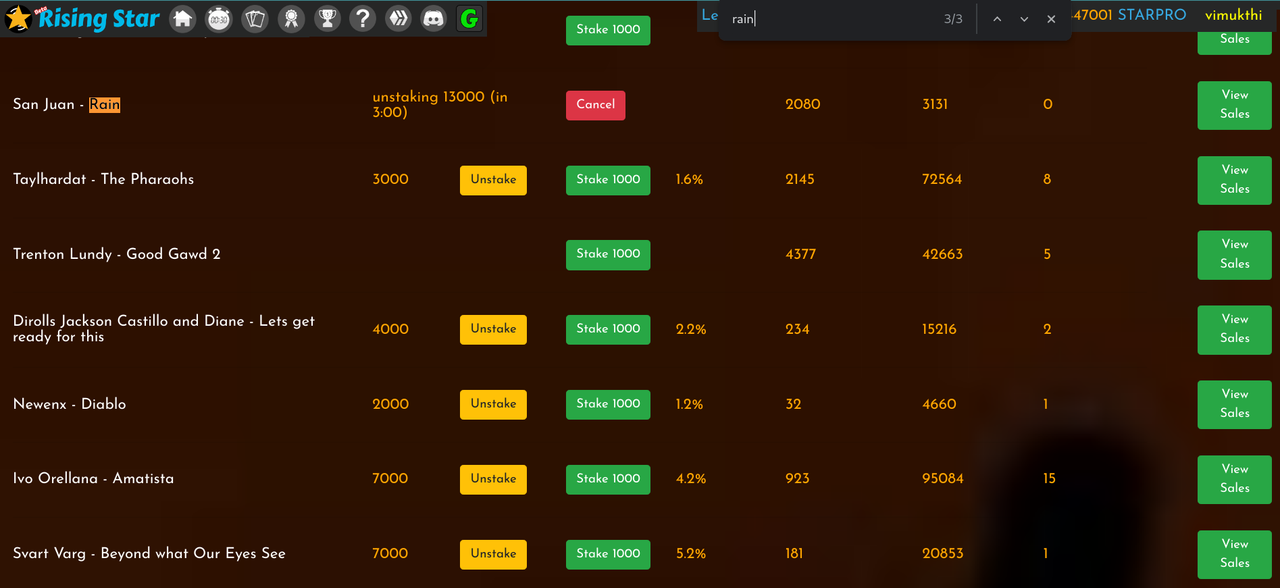View Sales for Svart Varg row
The height and width of the screenshot is (588, 1280).
click(1235, 554)
